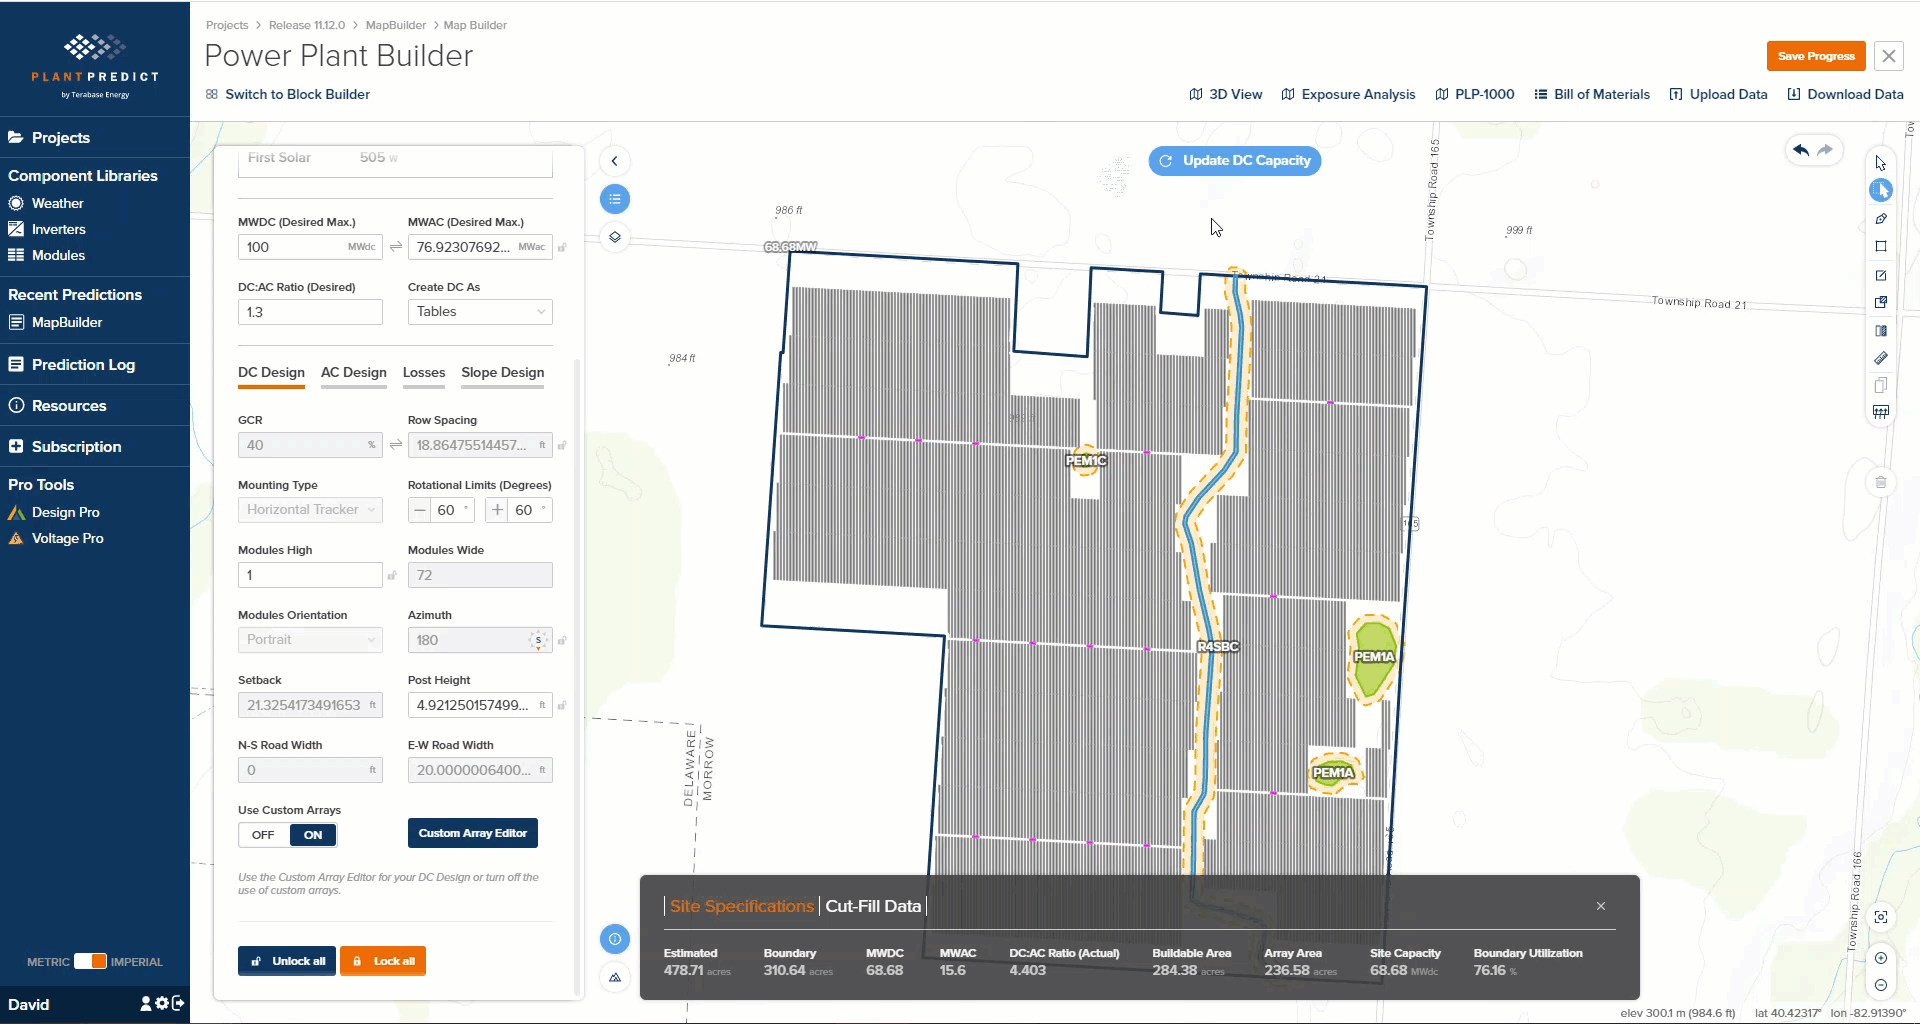Open the Create DC As dropdown
This screenshot has height=1024, width=1920.
click(x=480, y=312)
